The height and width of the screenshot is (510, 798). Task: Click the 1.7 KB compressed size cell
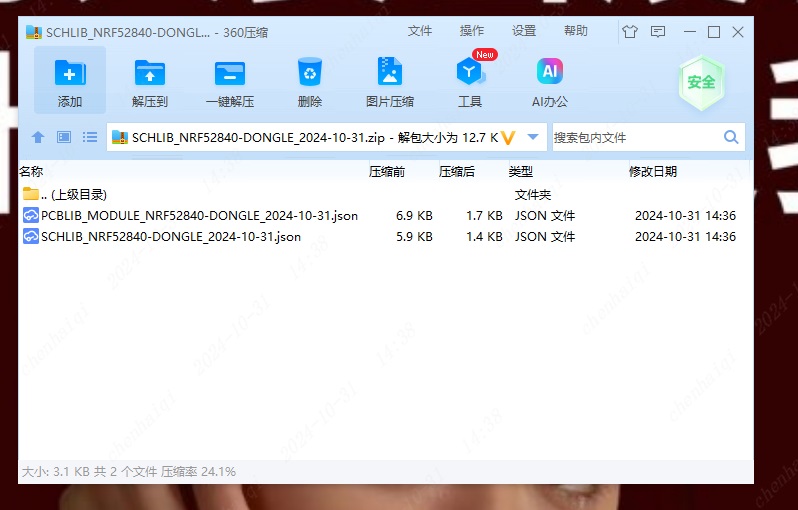(484, 216)
